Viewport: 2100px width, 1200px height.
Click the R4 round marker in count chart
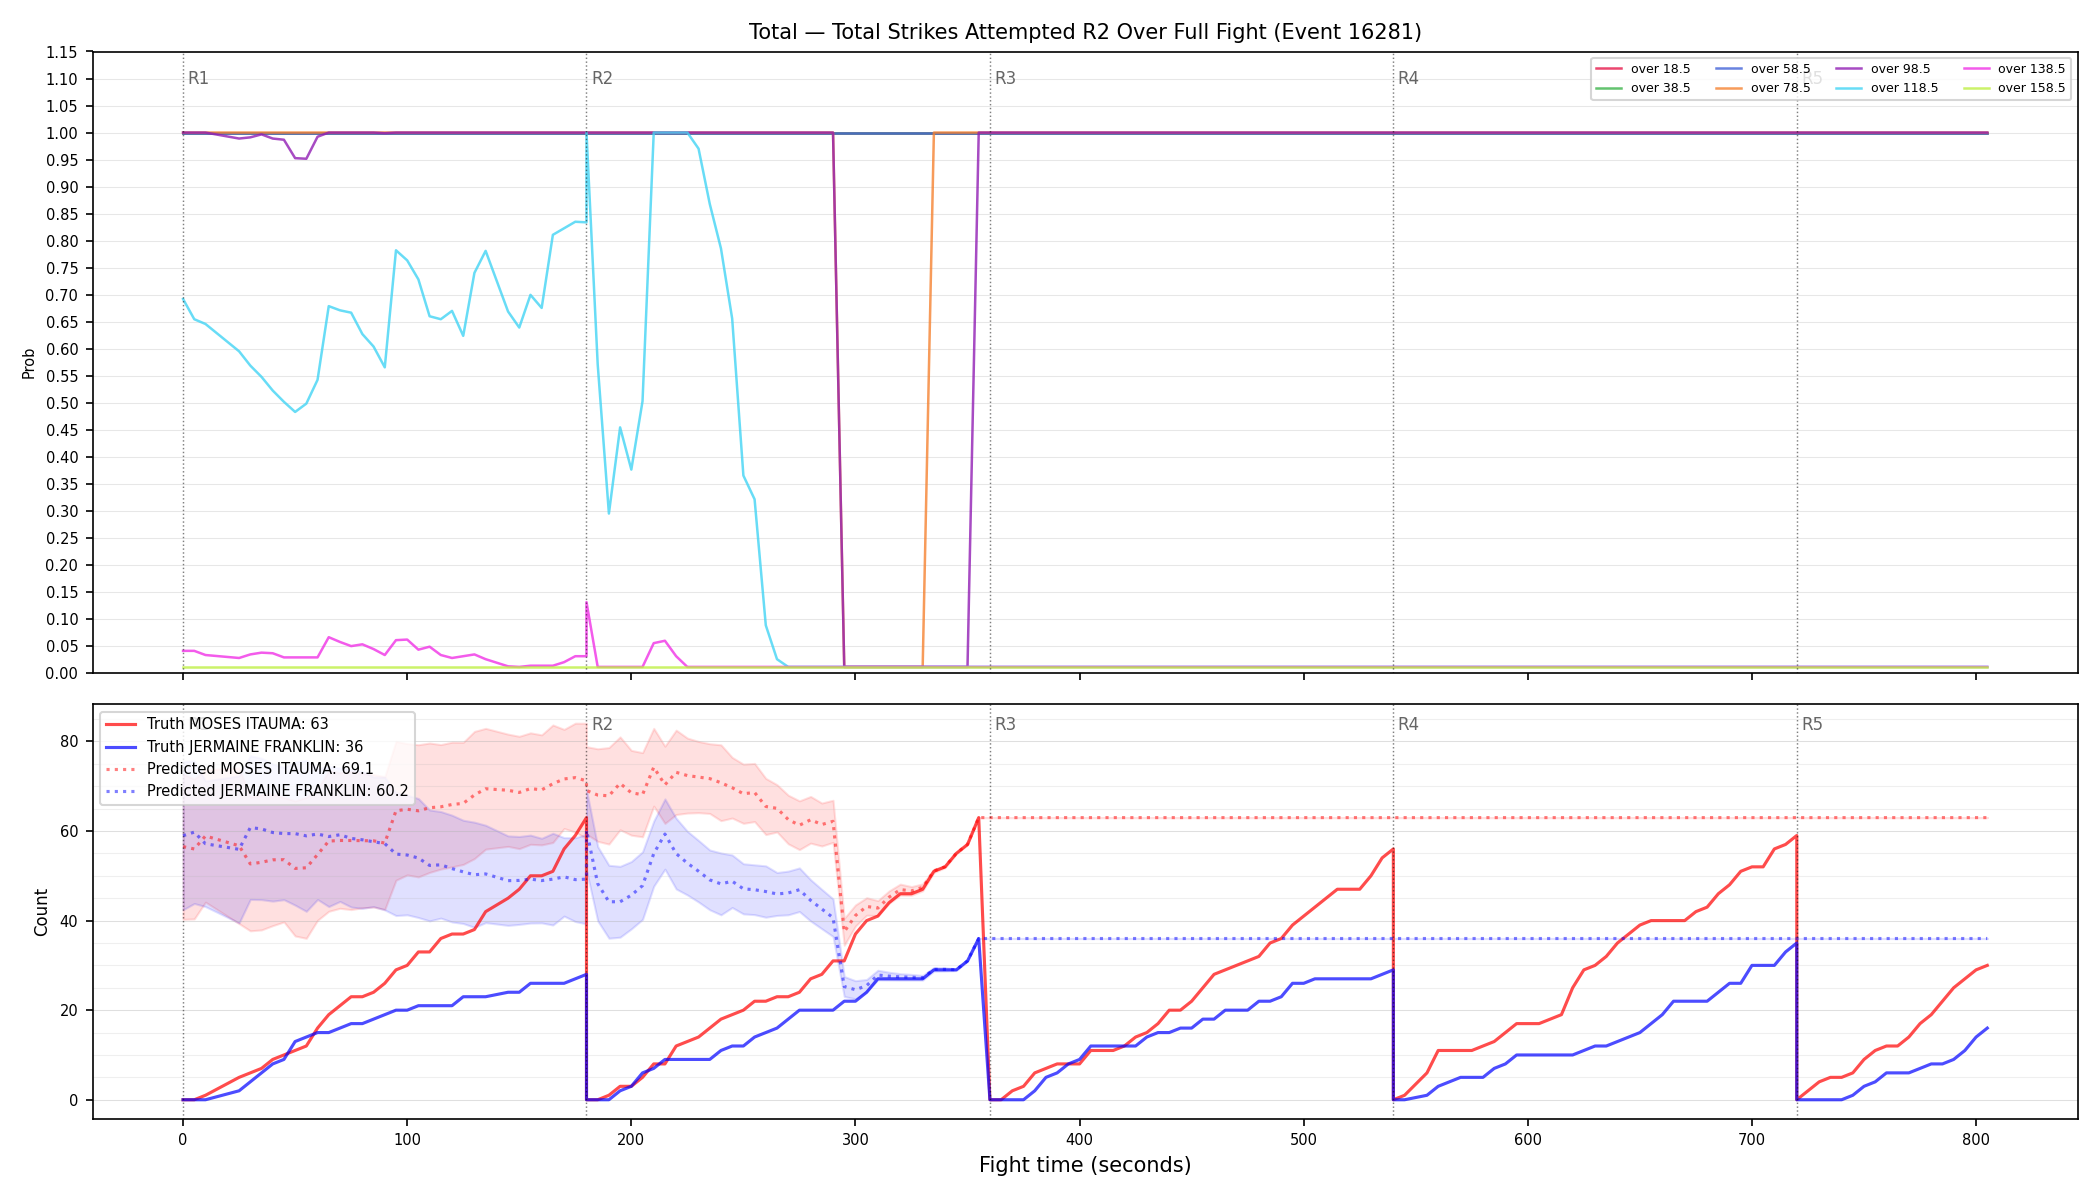pyautogui.click(x=1408, y=724)
